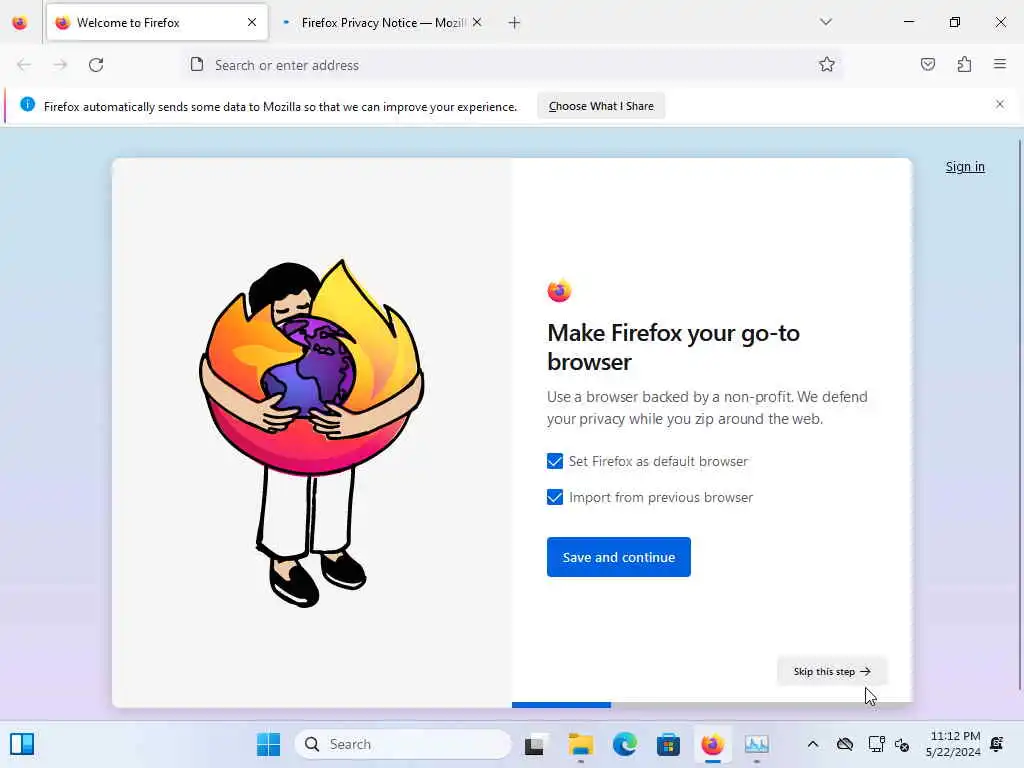Dismiss the data sharing notification bar
1024x768 pixels.
1000,104
